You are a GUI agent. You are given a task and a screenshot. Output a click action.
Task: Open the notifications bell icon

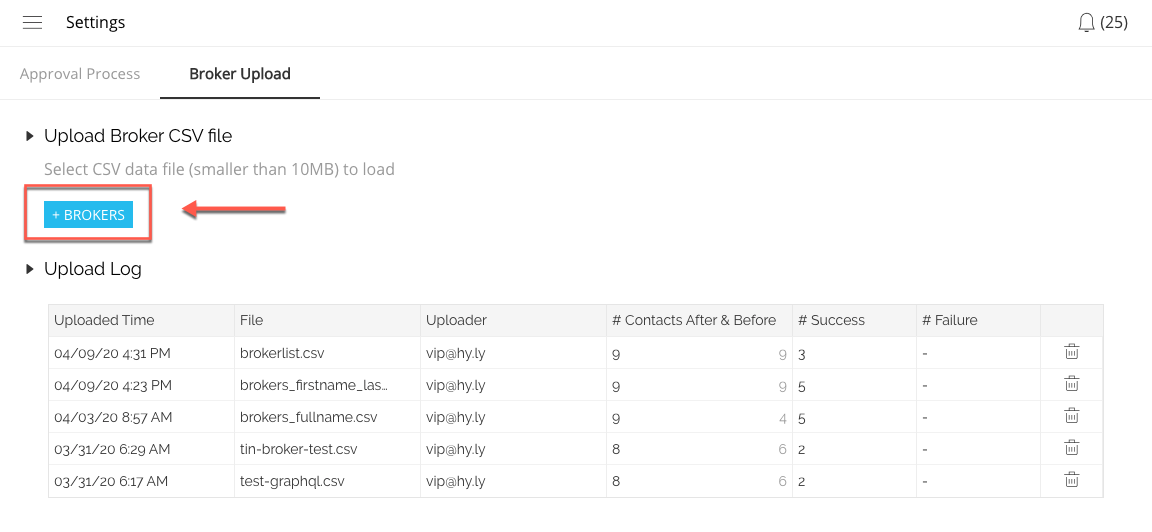(x=1087, y=22)
